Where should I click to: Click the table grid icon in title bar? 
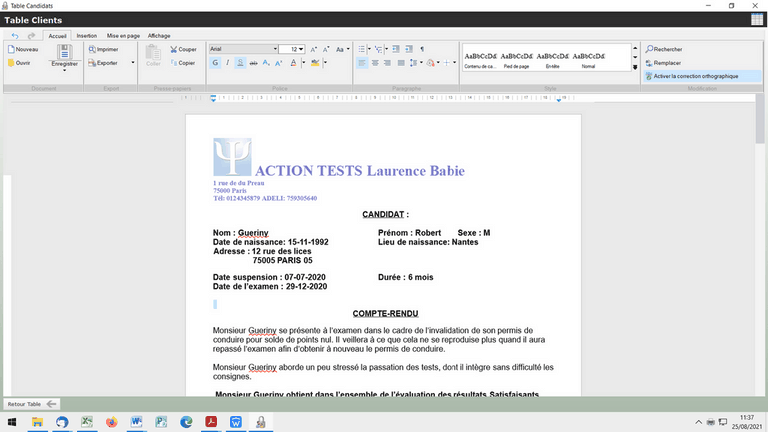click(757, 20)
